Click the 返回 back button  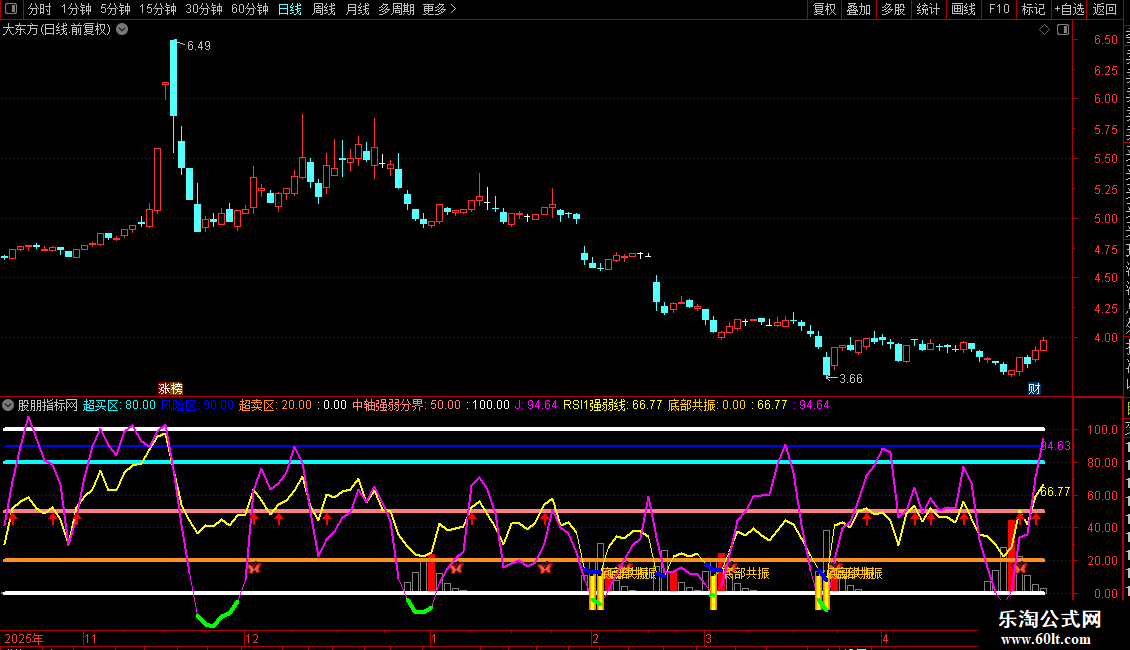click(x=1105, y=9)
